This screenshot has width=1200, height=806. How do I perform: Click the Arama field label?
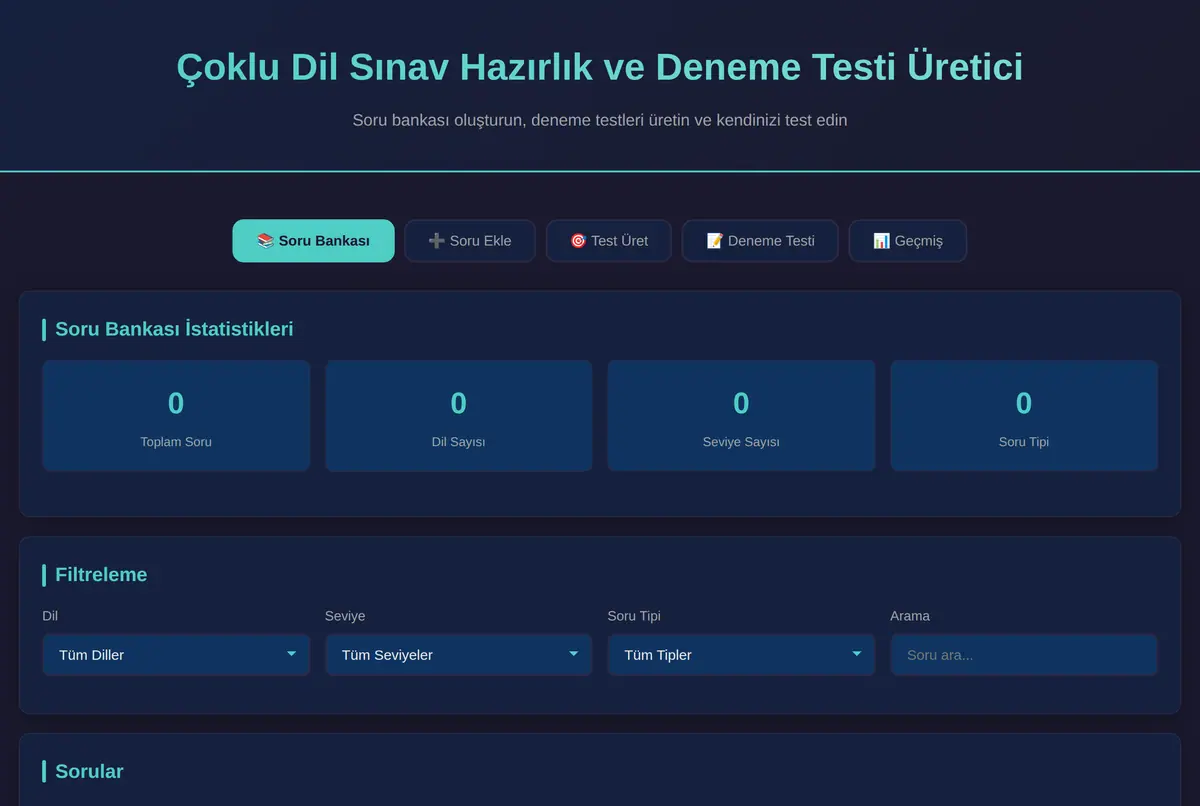click(910, 616)
